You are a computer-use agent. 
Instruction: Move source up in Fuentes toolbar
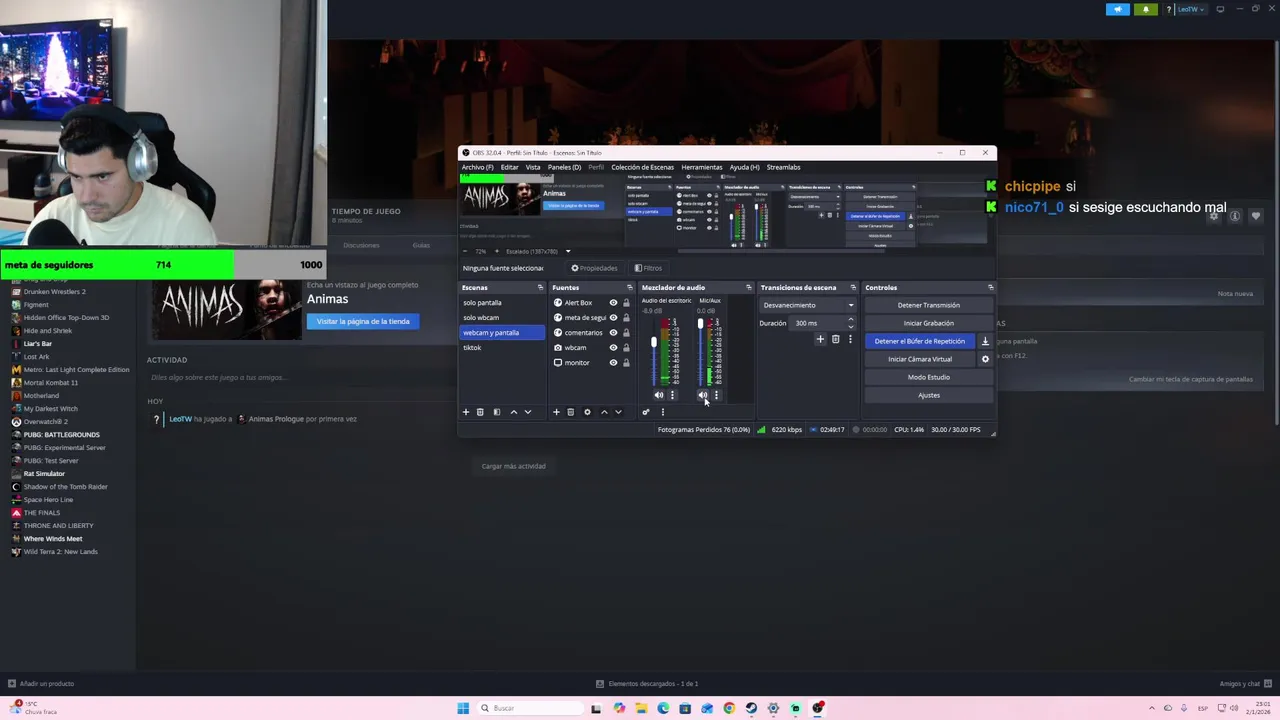point(604,412)
